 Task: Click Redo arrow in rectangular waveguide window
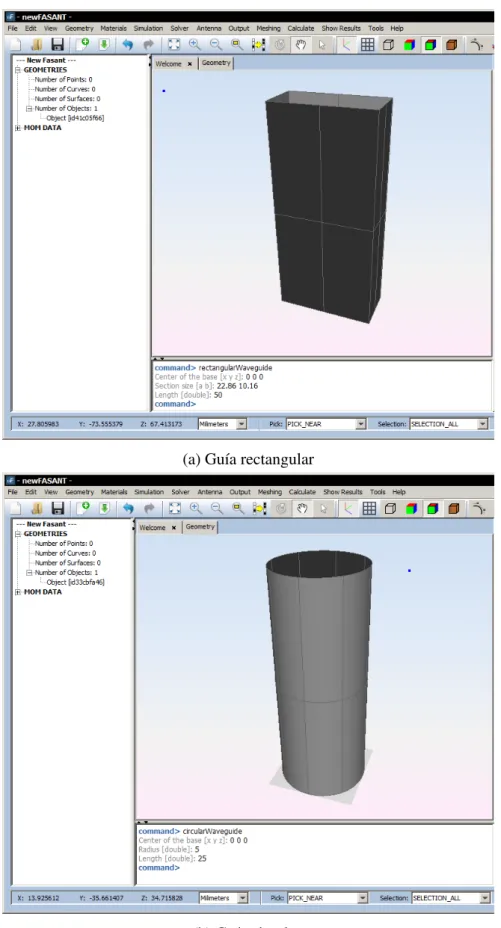coord(148,44)
